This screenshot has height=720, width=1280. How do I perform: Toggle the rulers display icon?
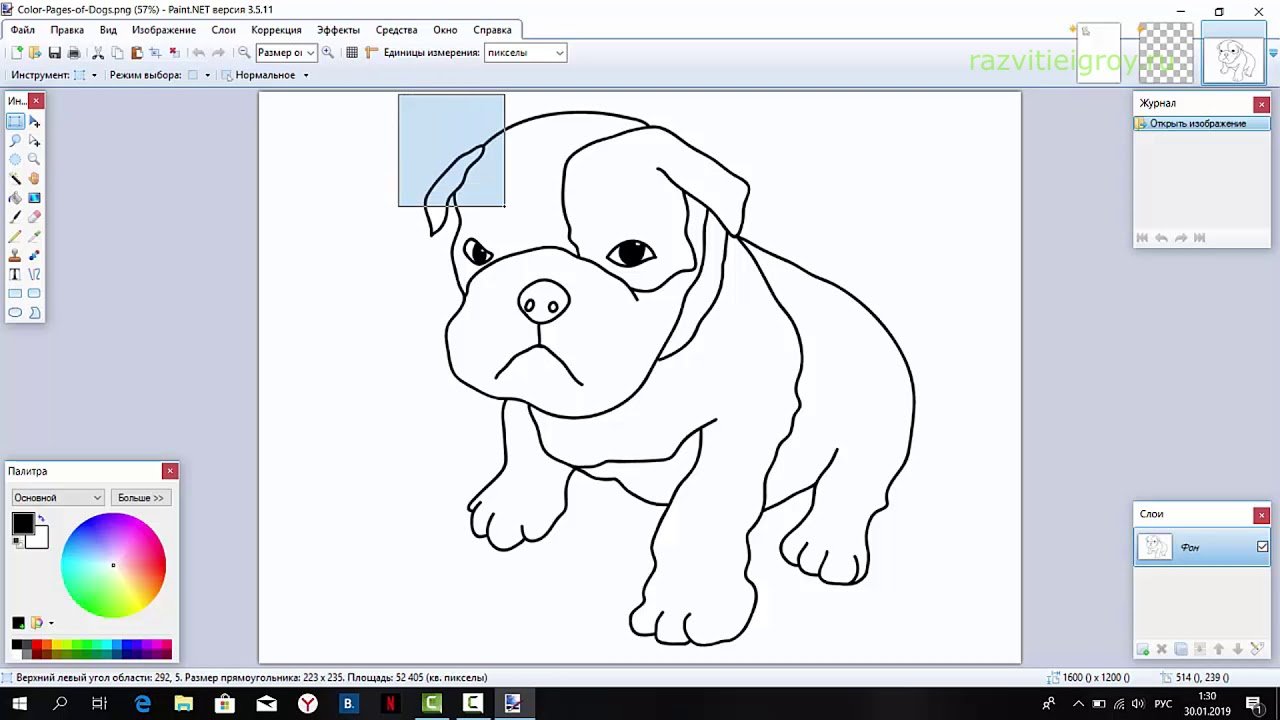click(x=371, y=53)
